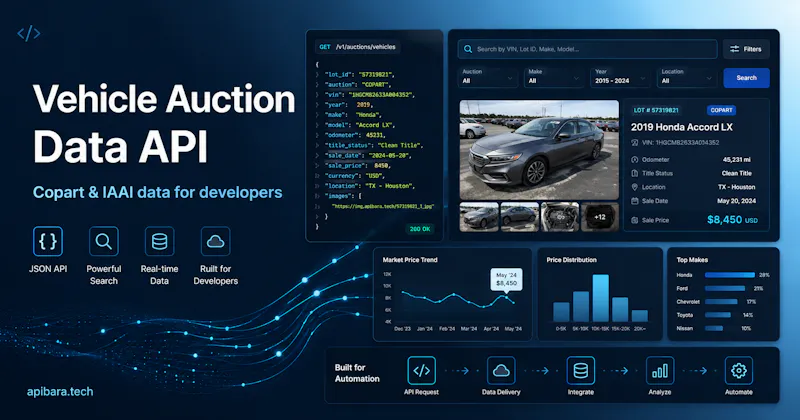Click the GET method label

click(325, 47)
